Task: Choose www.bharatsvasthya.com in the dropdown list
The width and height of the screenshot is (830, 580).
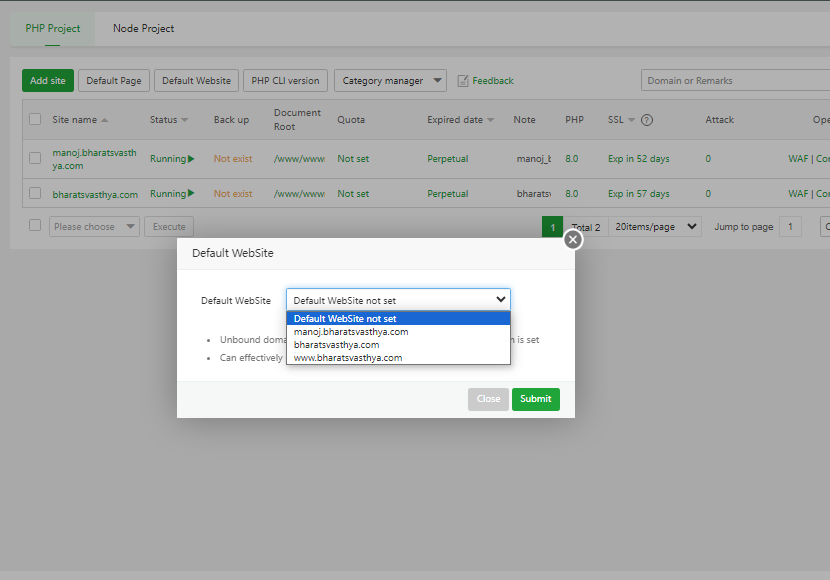Action: pyautogui.click(x=348, y=358)
